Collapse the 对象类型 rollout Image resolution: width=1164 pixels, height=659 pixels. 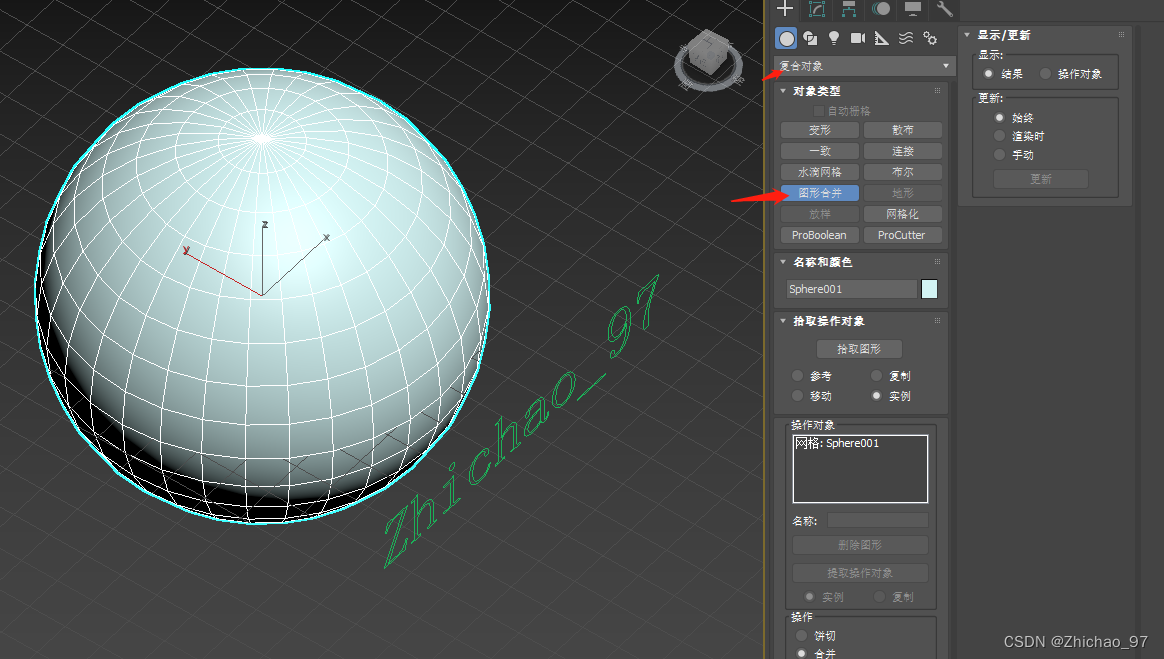[x=783, y=91]
